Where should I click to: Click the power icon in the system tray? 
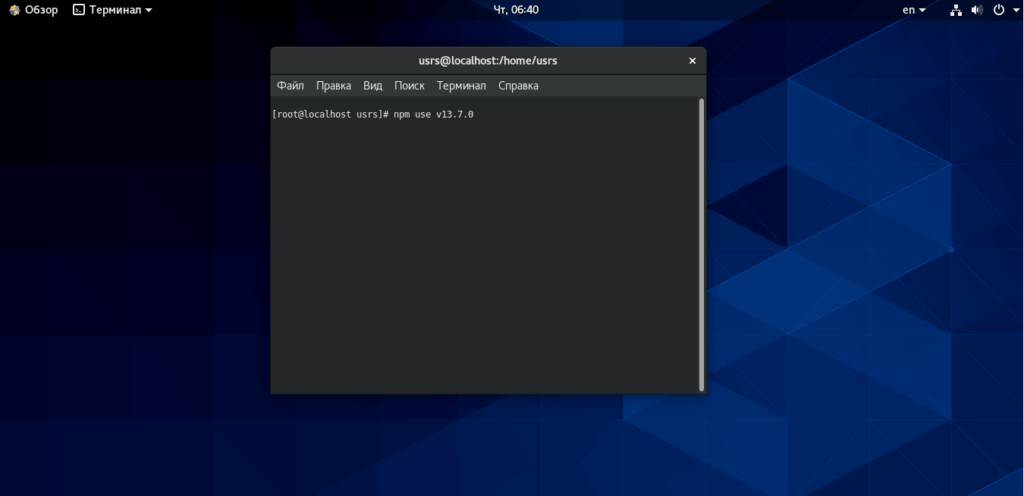(998, 10)
